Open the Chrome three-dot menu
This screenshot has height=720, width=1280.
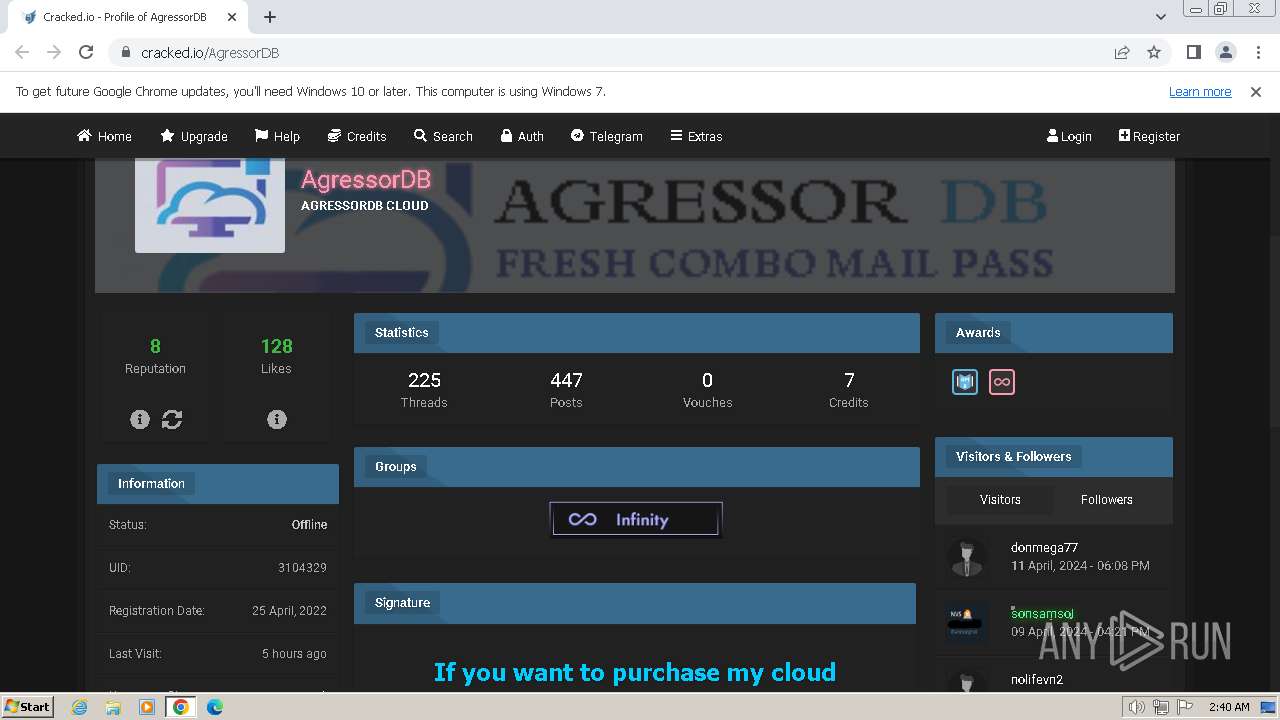(1258, 52)
